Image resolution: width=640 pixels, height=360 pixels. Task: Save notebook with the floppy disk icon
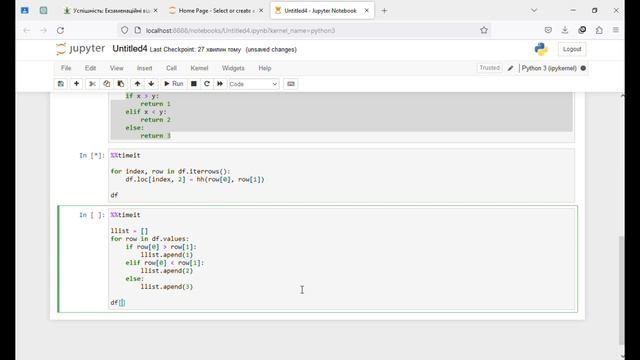coord(61,84)
